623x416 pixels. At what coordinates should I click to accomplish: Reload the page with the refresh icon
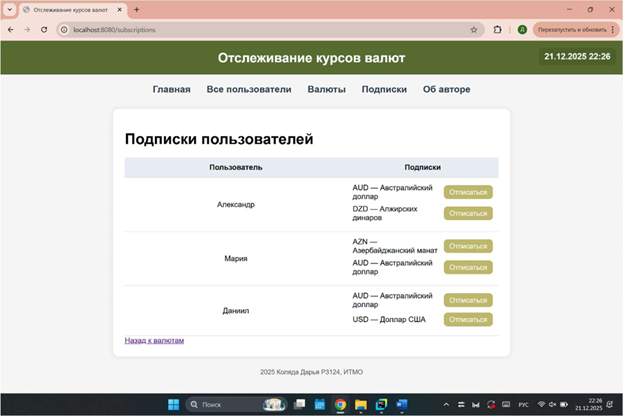(44, 29)
